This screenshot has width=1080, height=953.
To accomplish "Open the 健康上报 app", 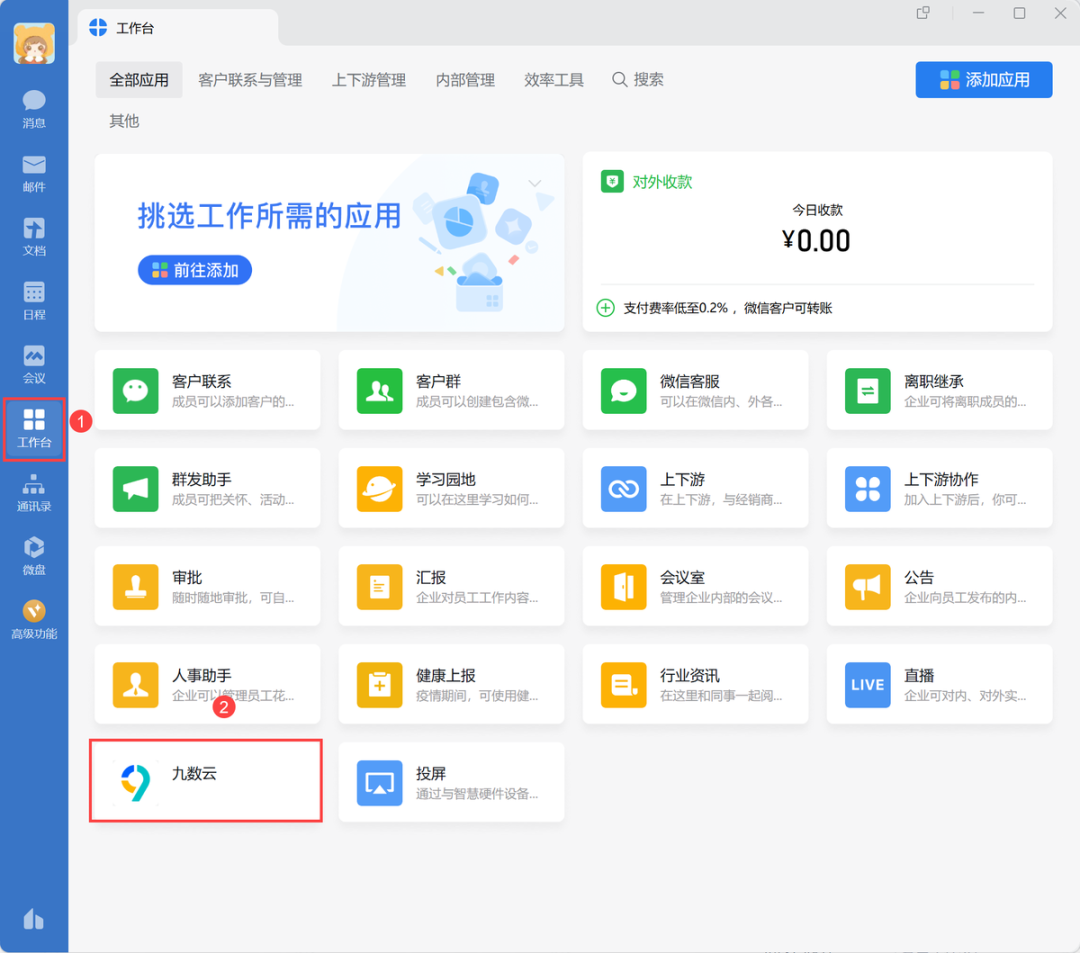I will click(x=451, y=684).
